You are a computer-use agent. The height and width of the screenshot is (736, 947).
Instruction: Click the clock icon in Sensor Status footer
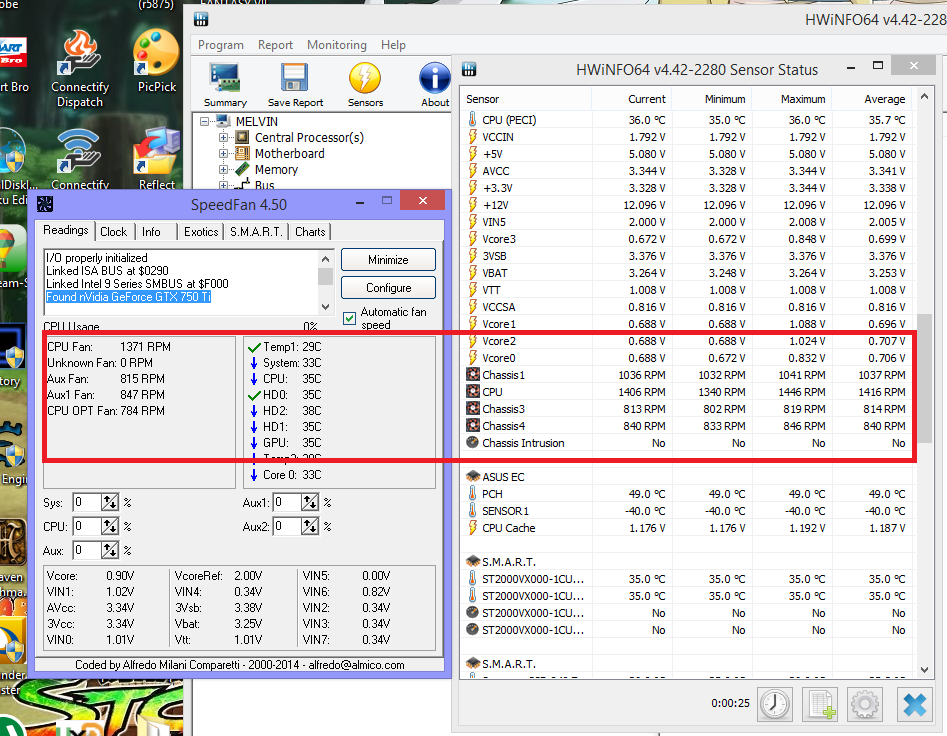pos(774,703)
